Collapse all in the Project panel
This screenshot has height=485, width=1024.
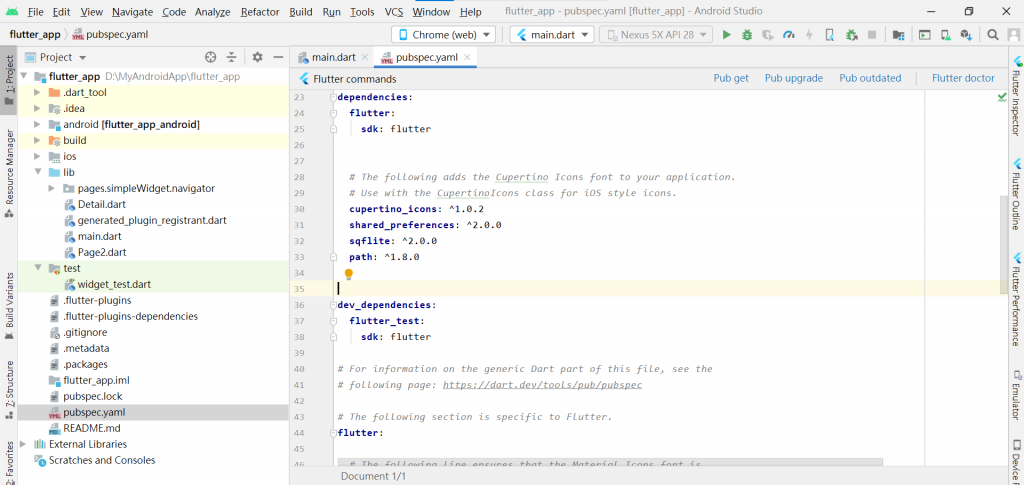[231, 57]
